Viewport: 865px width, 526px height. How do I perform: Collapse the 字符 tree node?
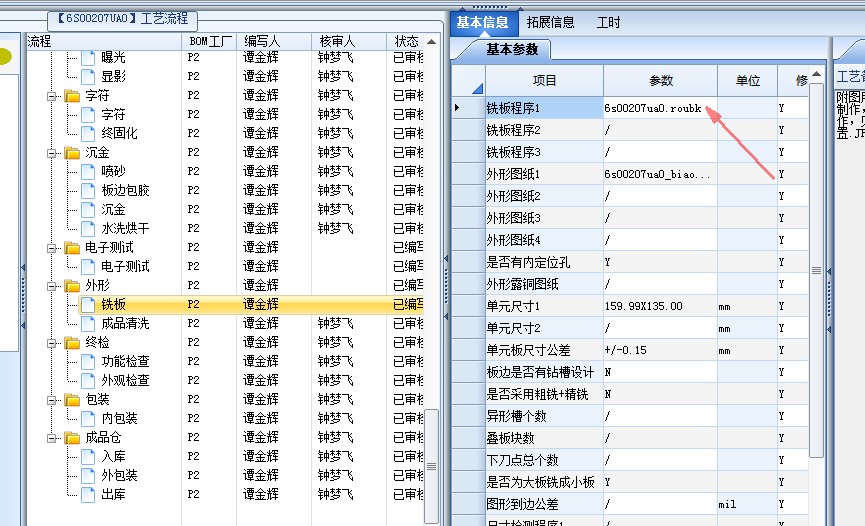52,96
